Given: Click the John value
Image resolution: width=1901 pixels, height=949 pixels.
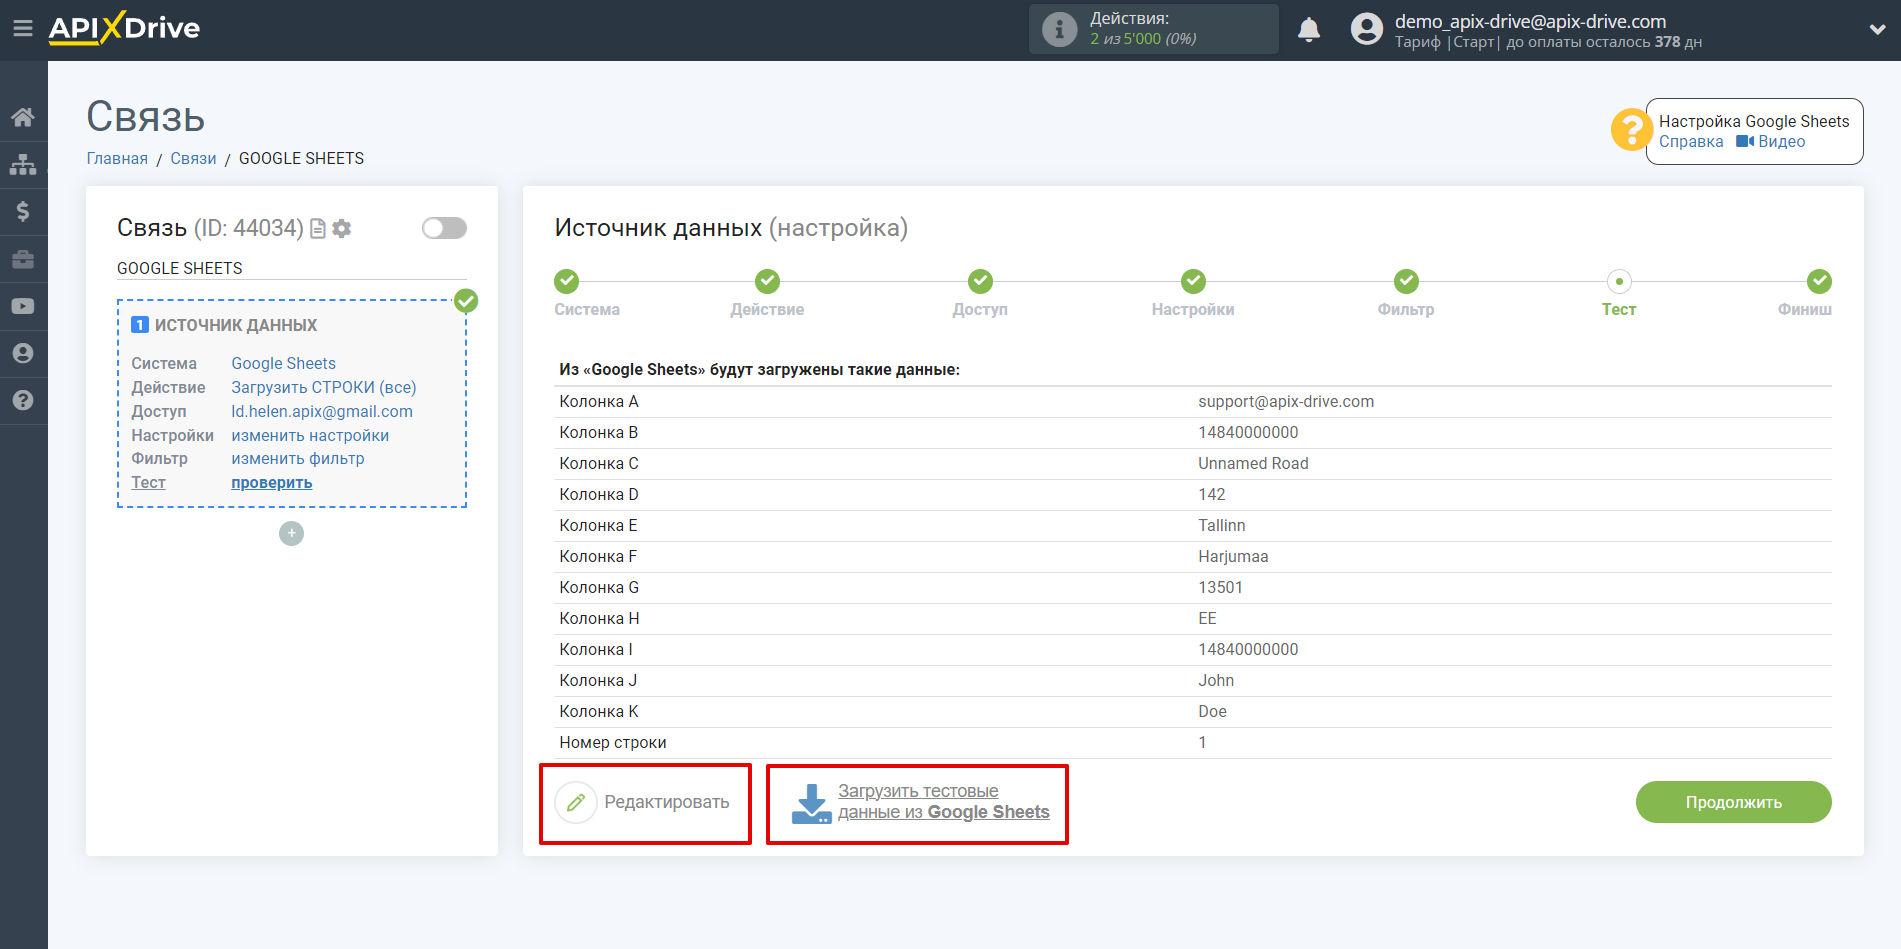Looking at the screenshot, I should pyautogui.click(x=1216, y=680).
